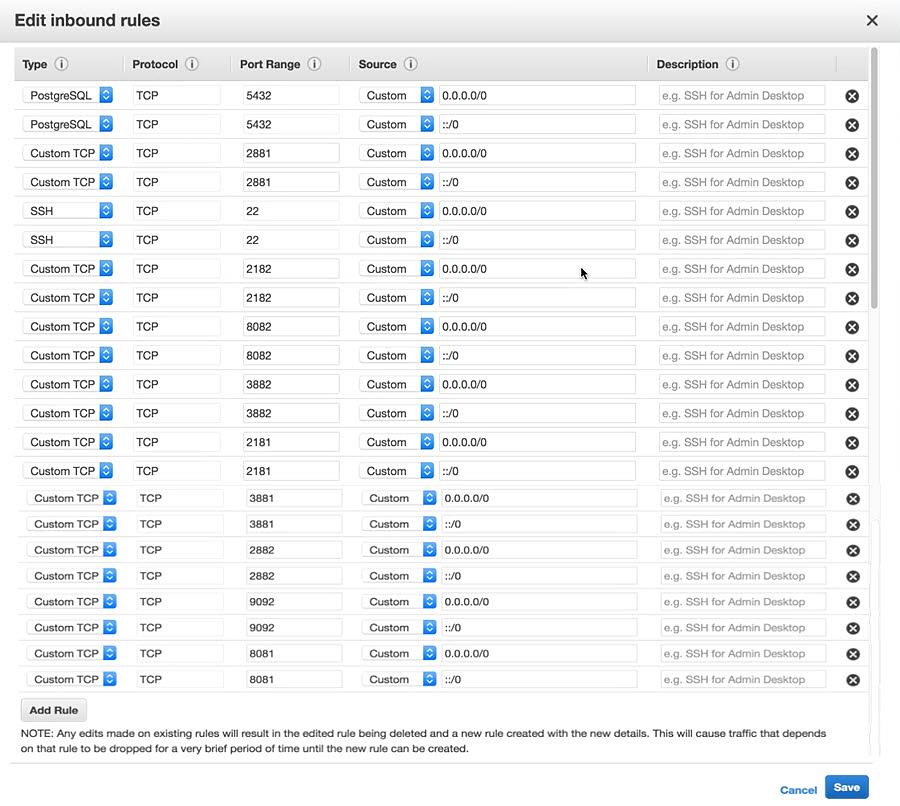
Task: Click the Type column header
Action: point(34,64)
